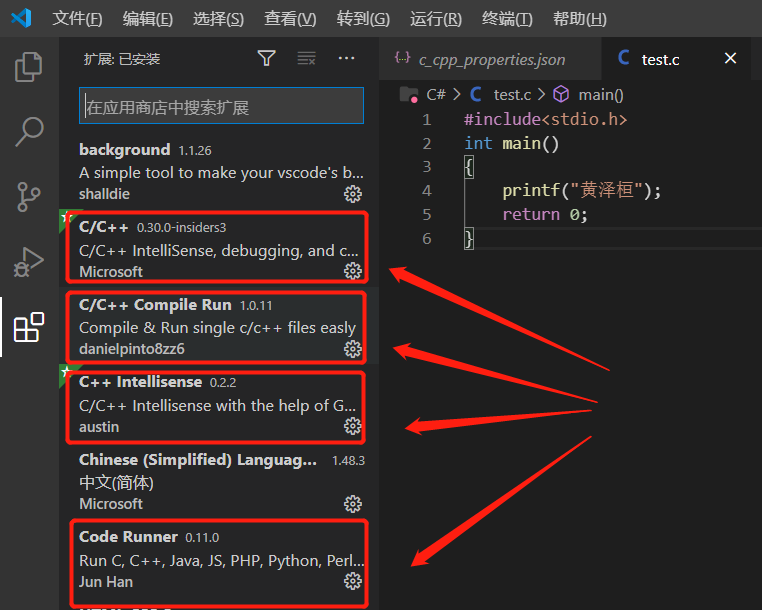Open gear for C/C++ Compile Run
Image resolution: width=762 pixels, height=610 pixels.
(353, 349)
